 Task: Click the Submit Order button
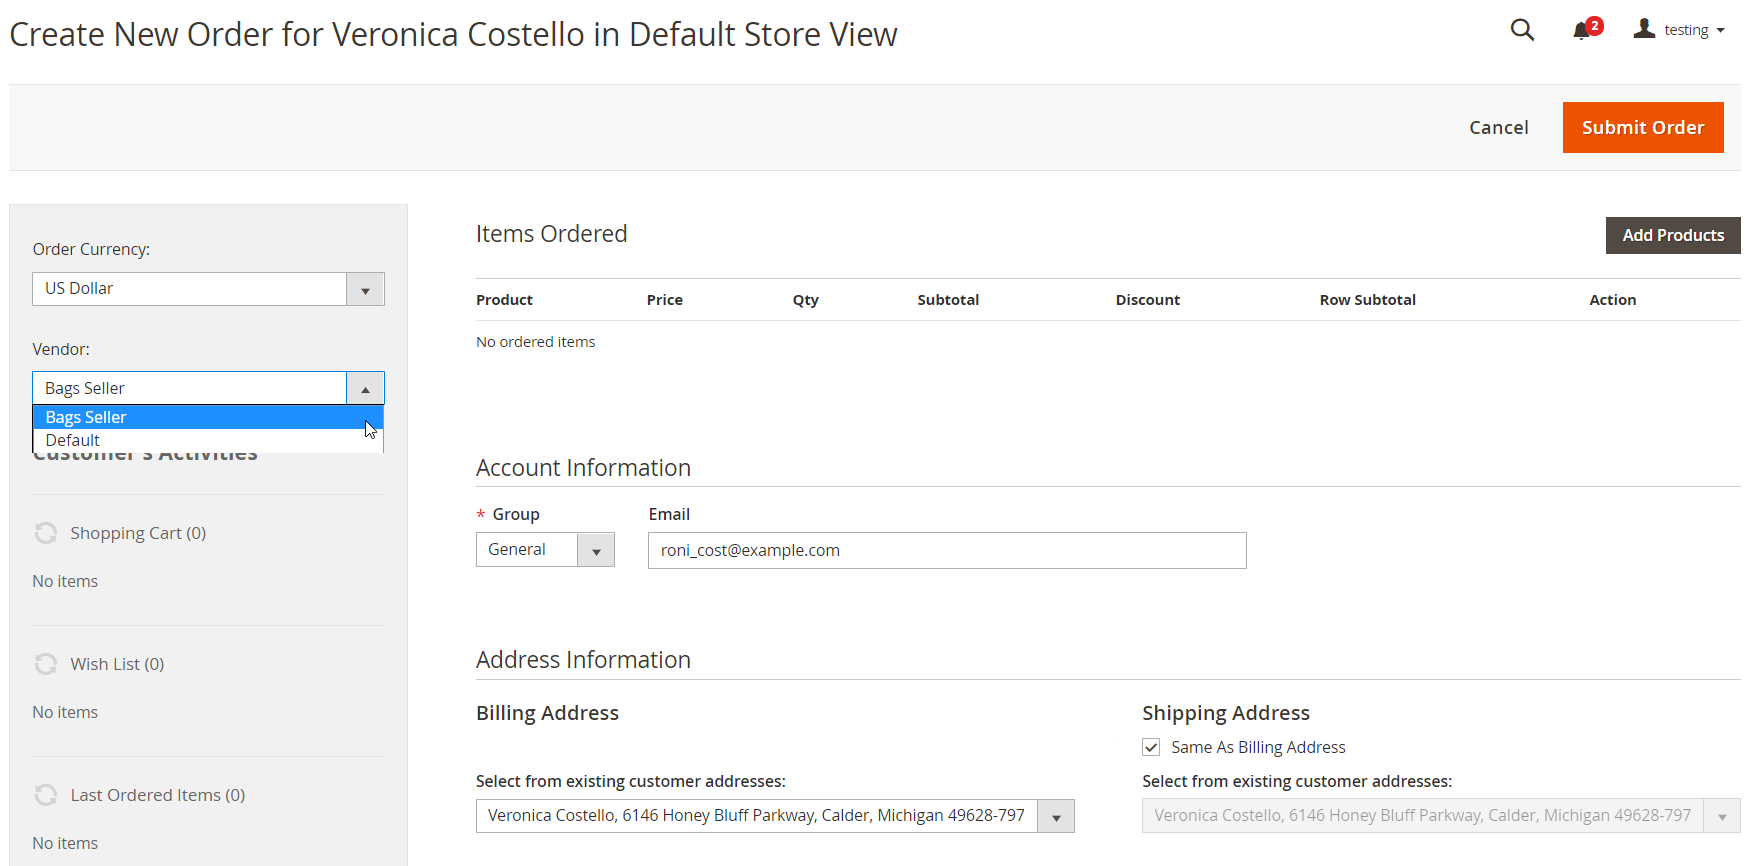click(1642, 128)
